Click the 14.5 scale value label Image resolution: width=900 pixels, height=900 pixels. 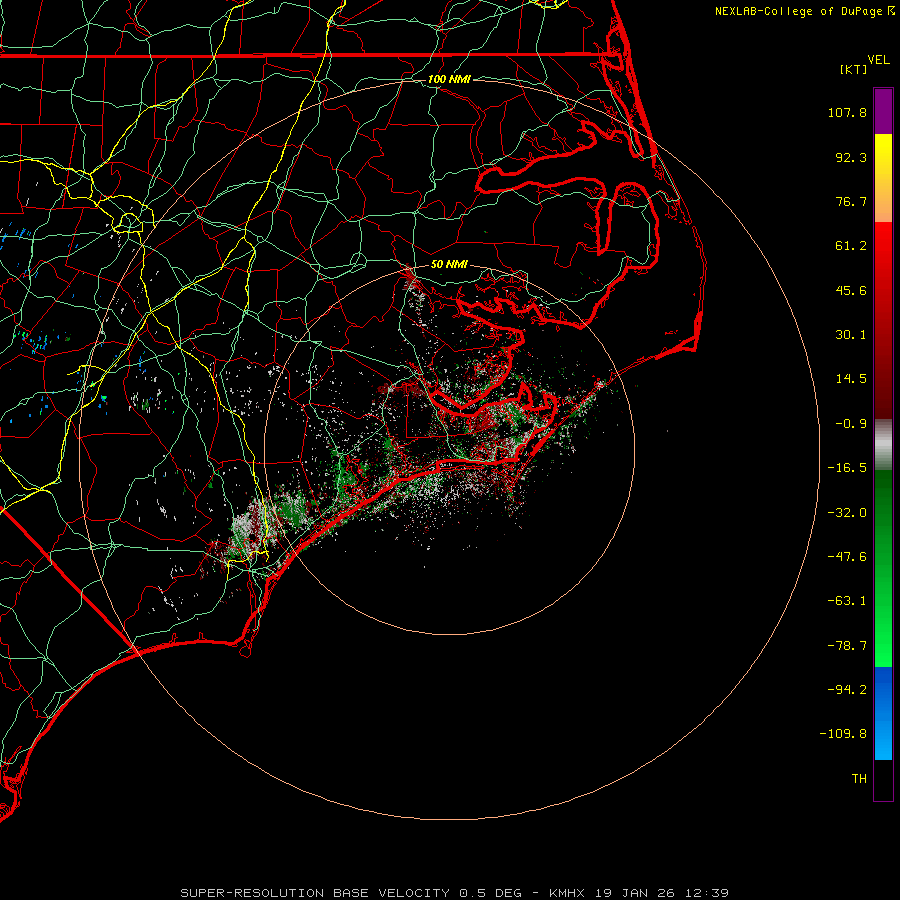click(853, 379)
